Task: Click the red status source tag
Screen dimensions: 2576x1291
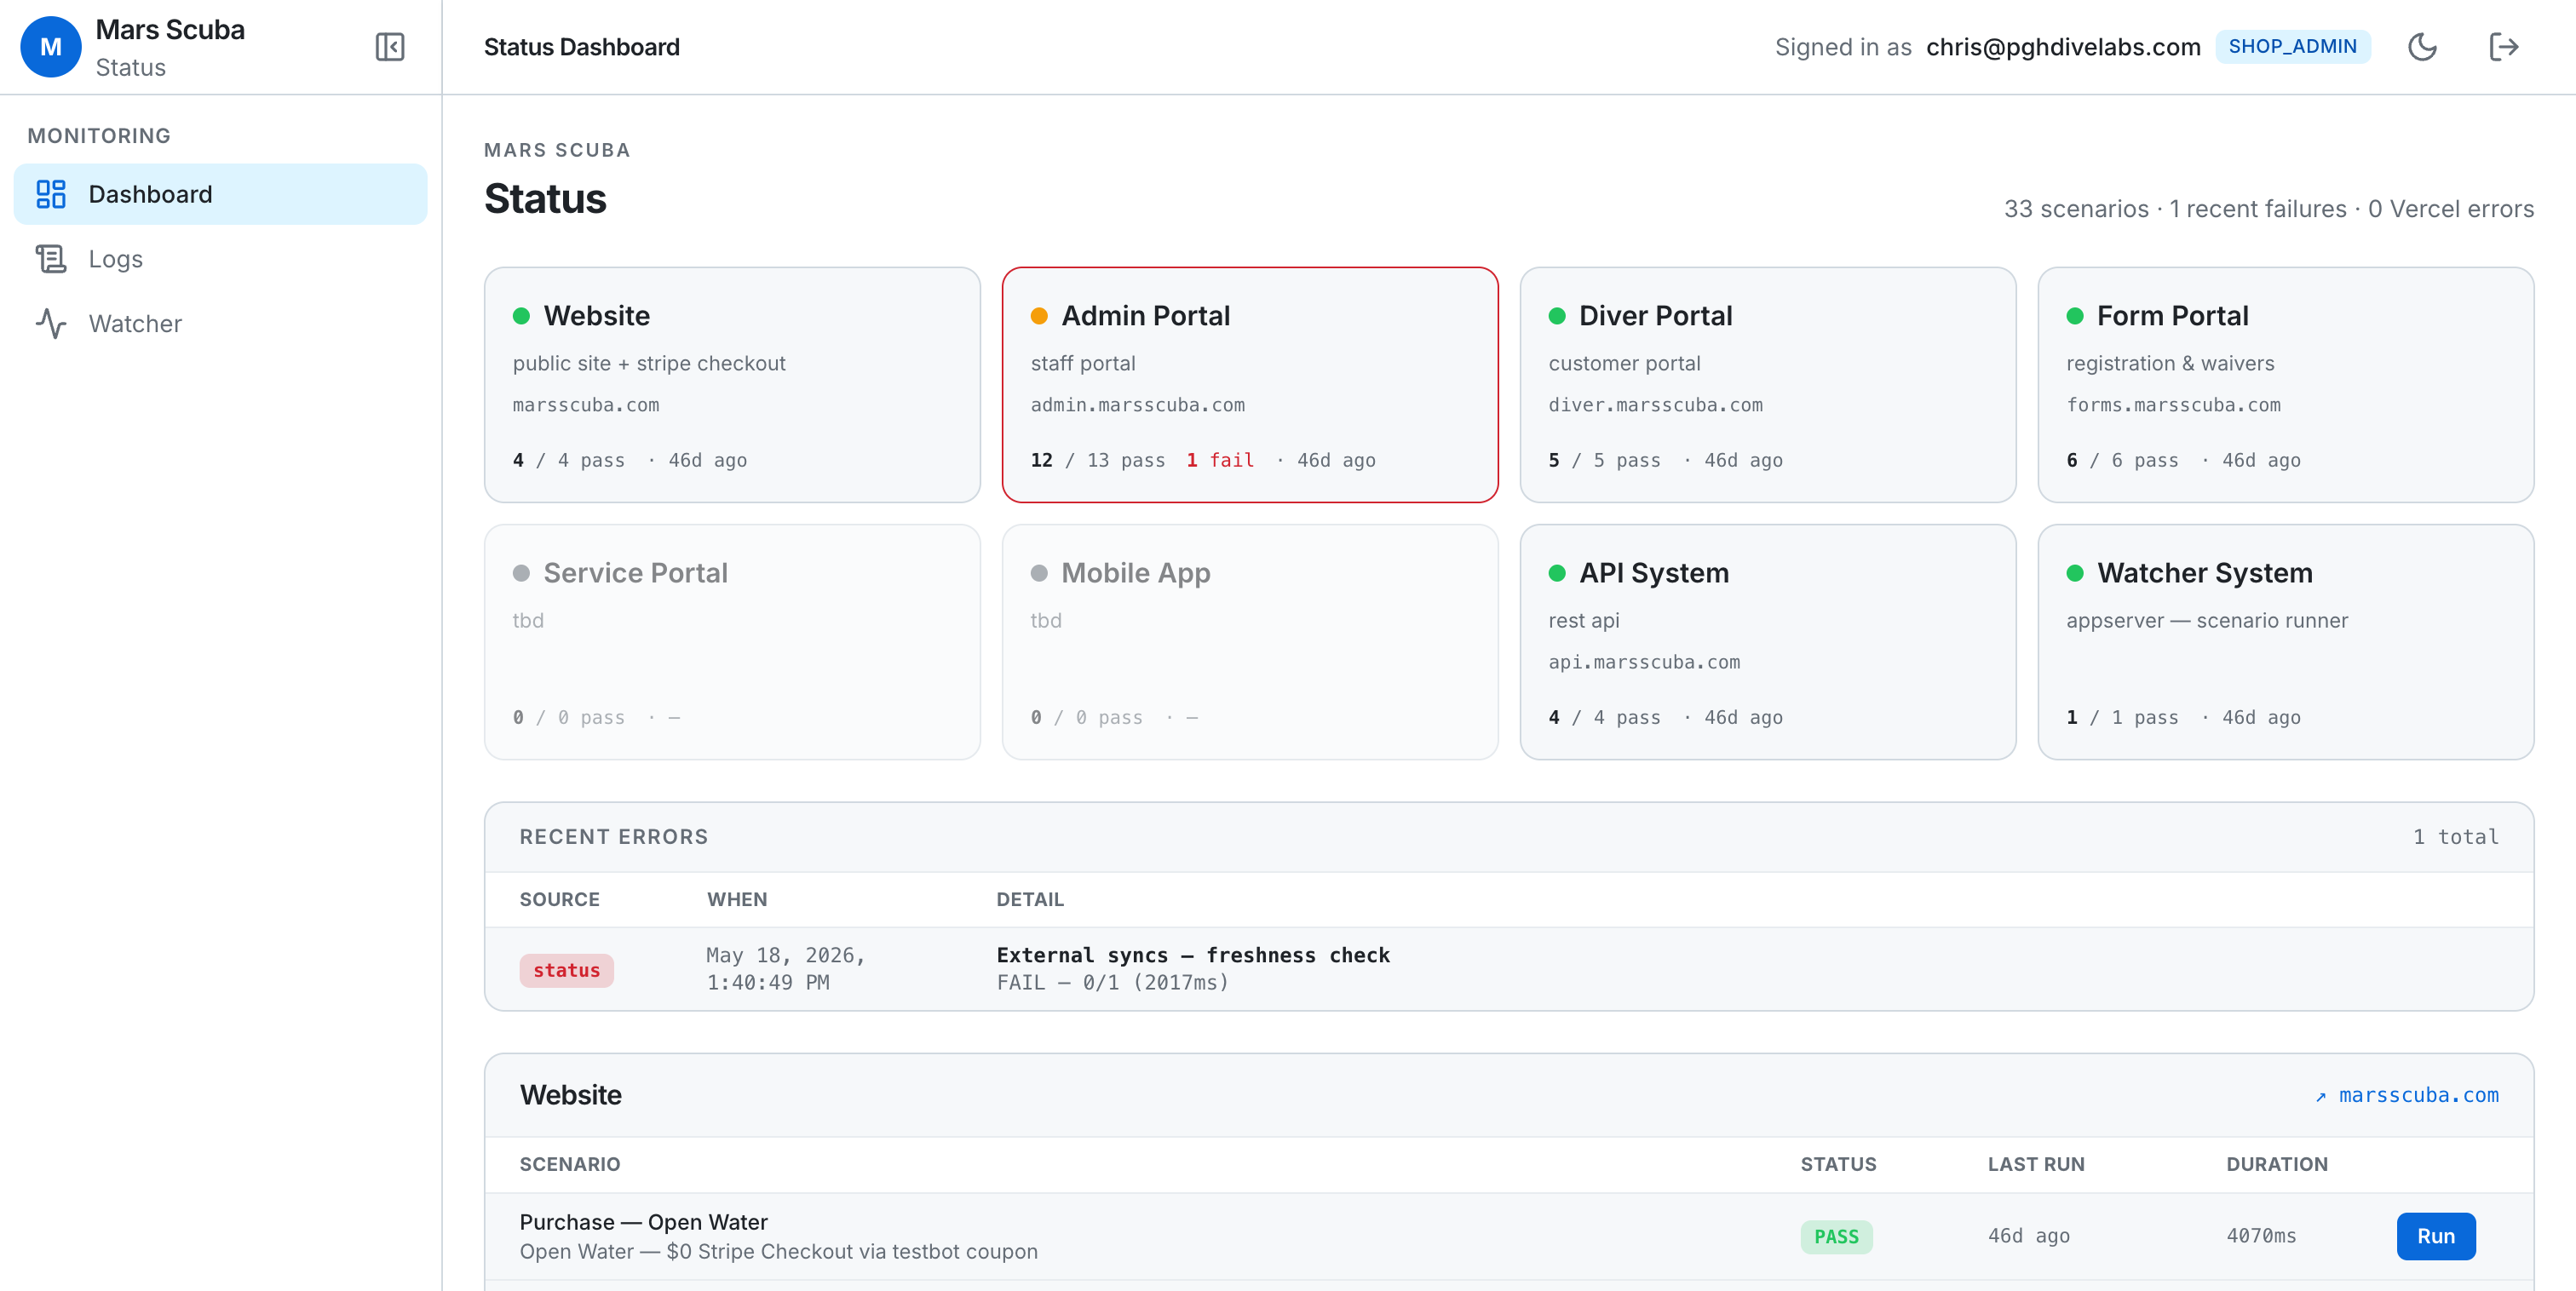Action: 566,970
